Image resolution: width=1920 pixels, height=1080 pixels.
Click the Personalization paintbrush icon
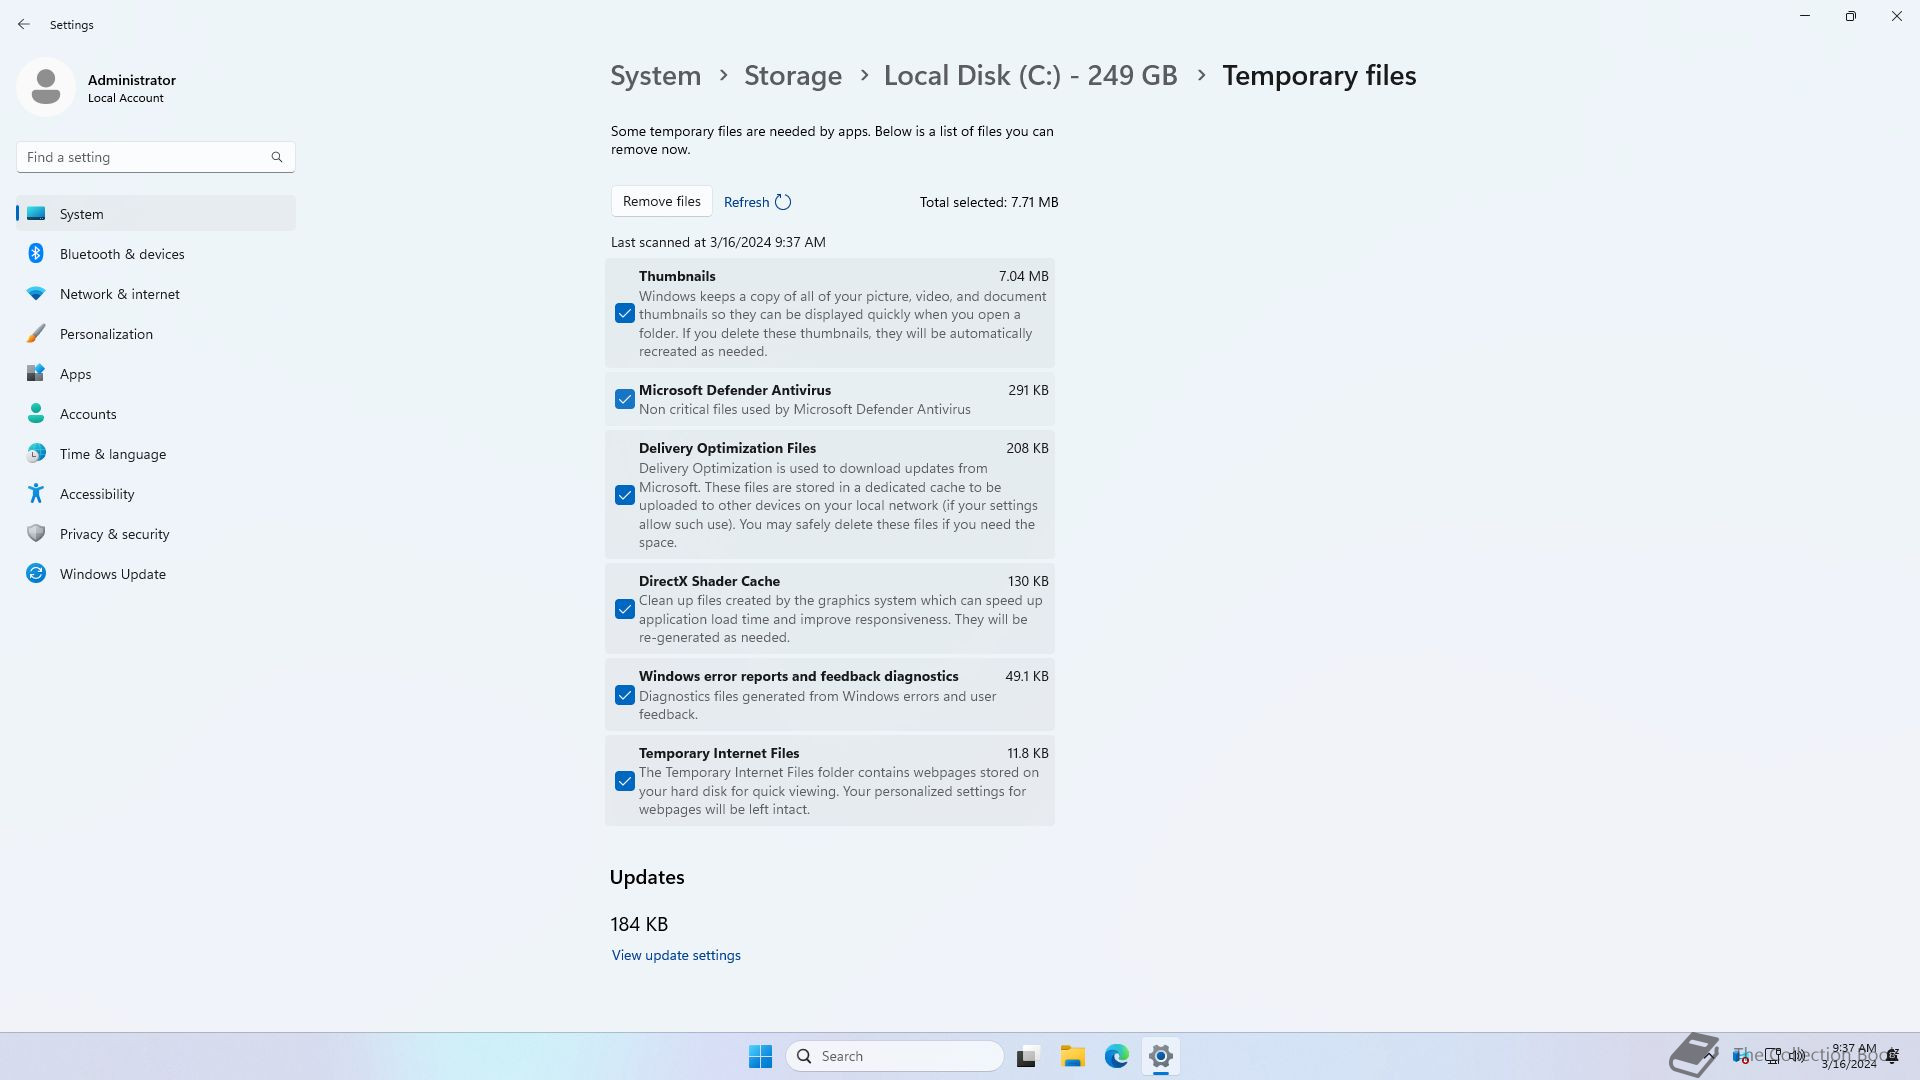36,334
